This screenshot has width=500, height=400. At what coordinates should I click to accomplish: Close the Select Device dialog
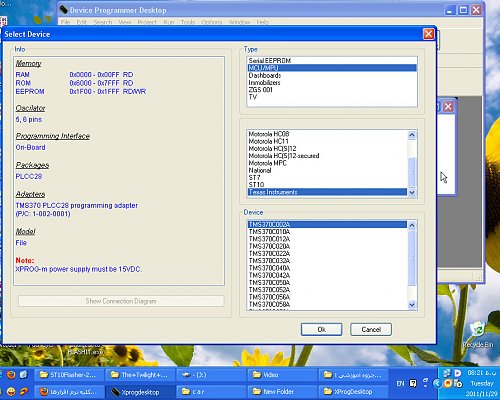coord(429,34)
